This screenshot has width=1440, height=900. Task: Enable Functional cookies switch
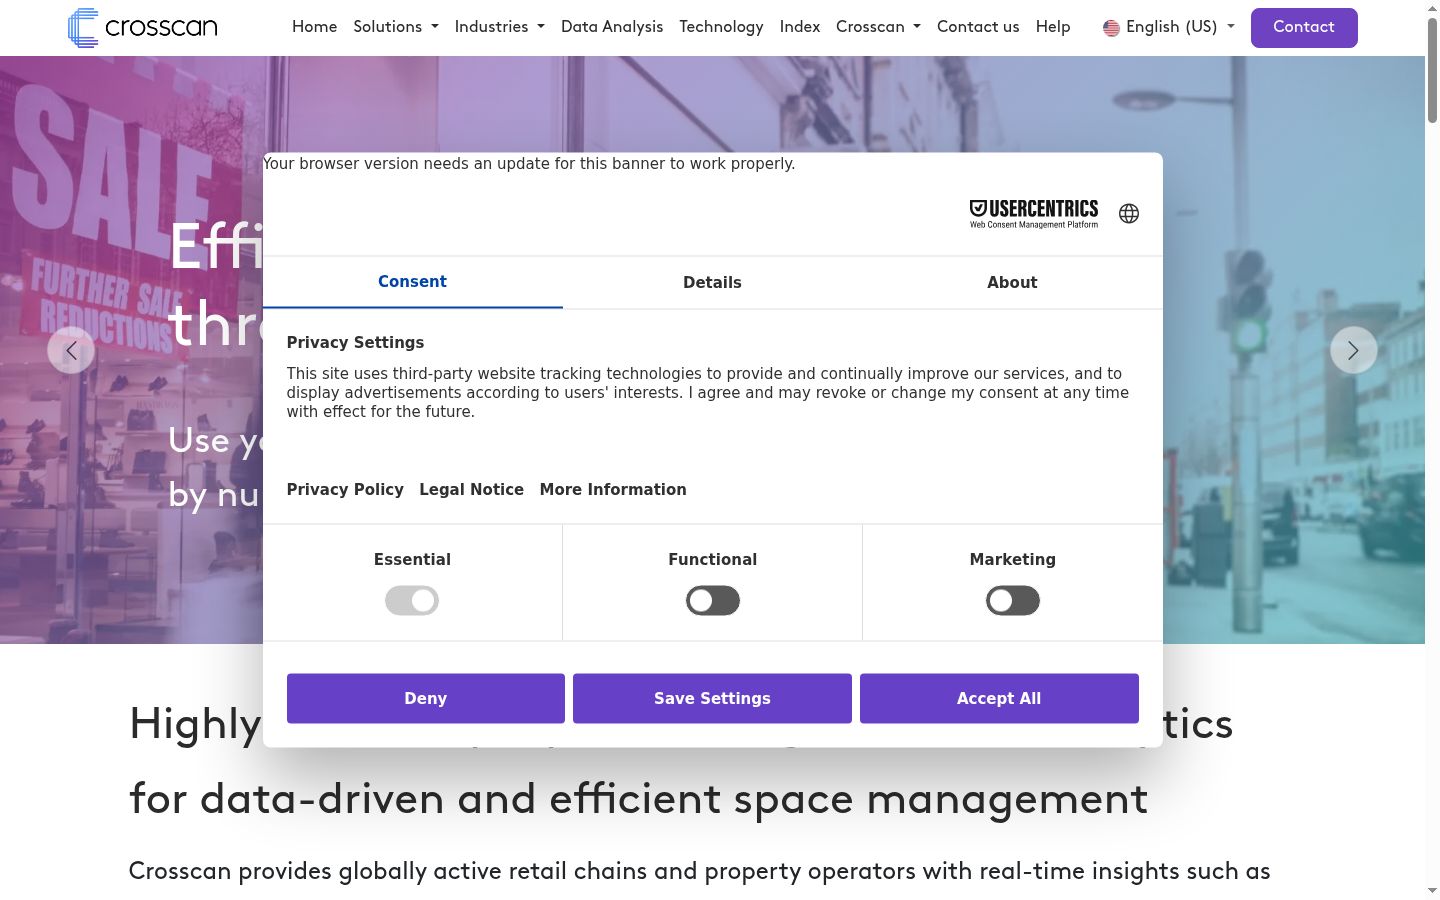[713, 601]
